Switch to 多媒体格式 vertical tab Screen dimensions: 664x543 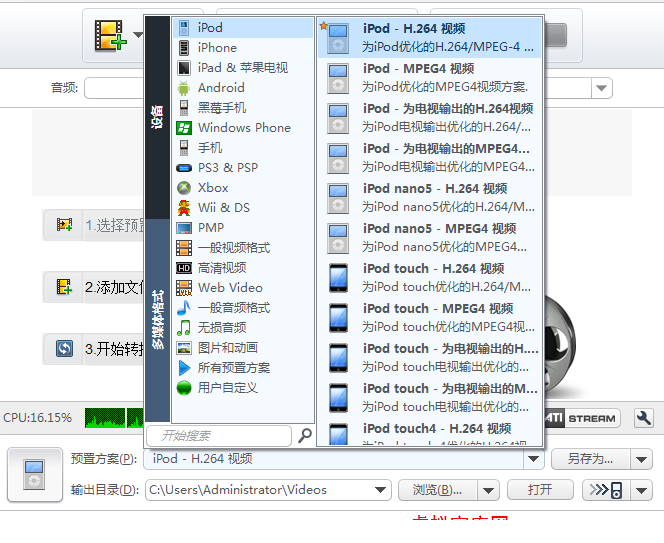(x=158, y=320)
